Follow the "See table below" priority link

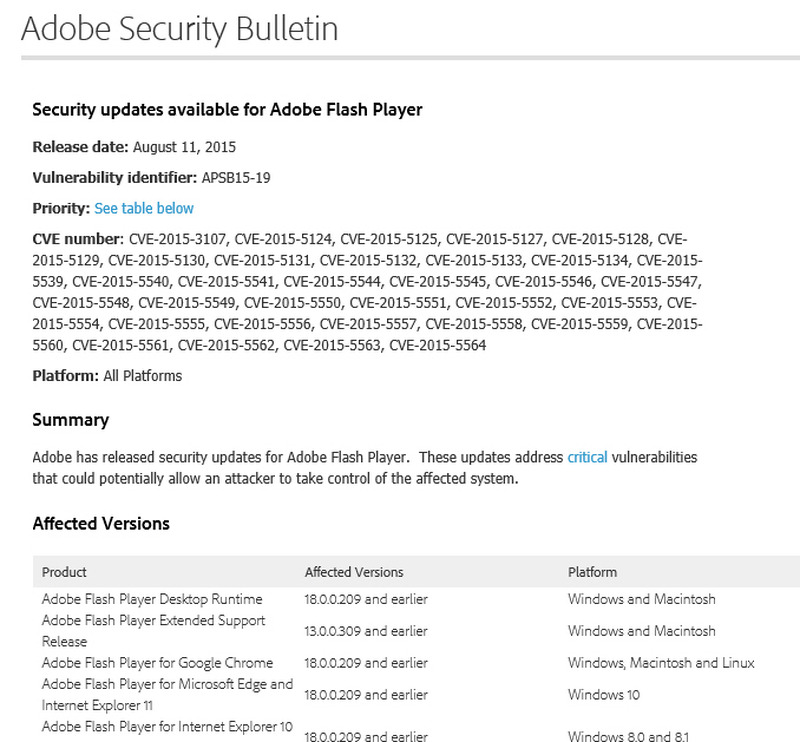[x=144, y=208]
